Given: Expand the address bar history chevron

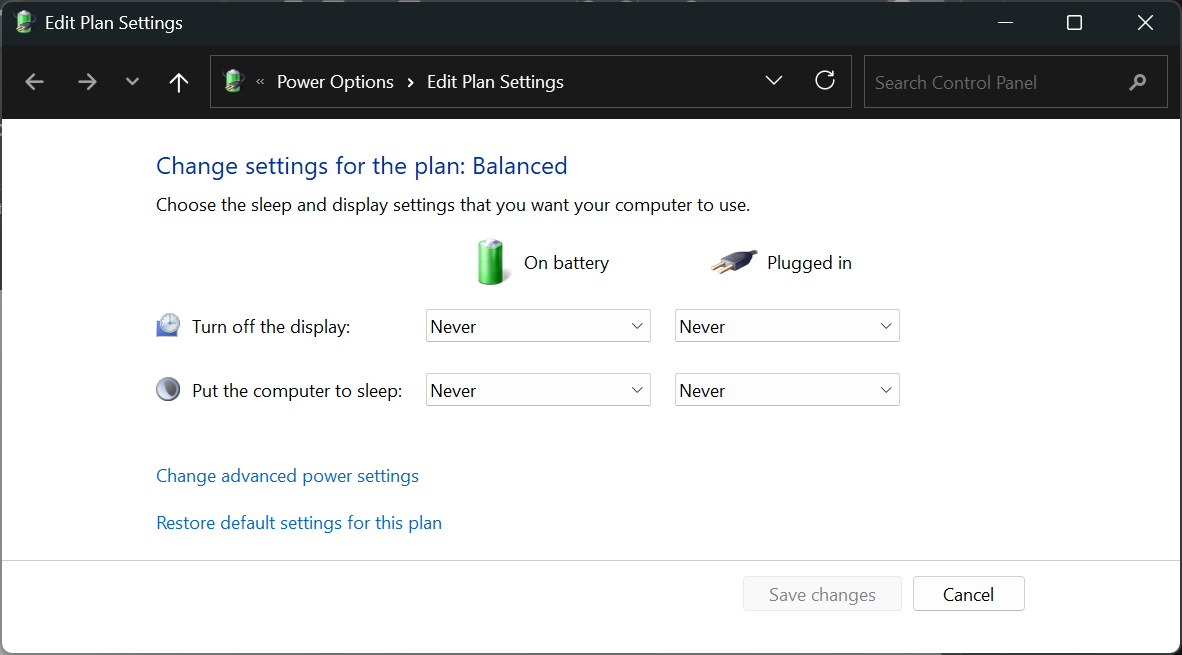Looking at the screenshot, I should point(773,81).
